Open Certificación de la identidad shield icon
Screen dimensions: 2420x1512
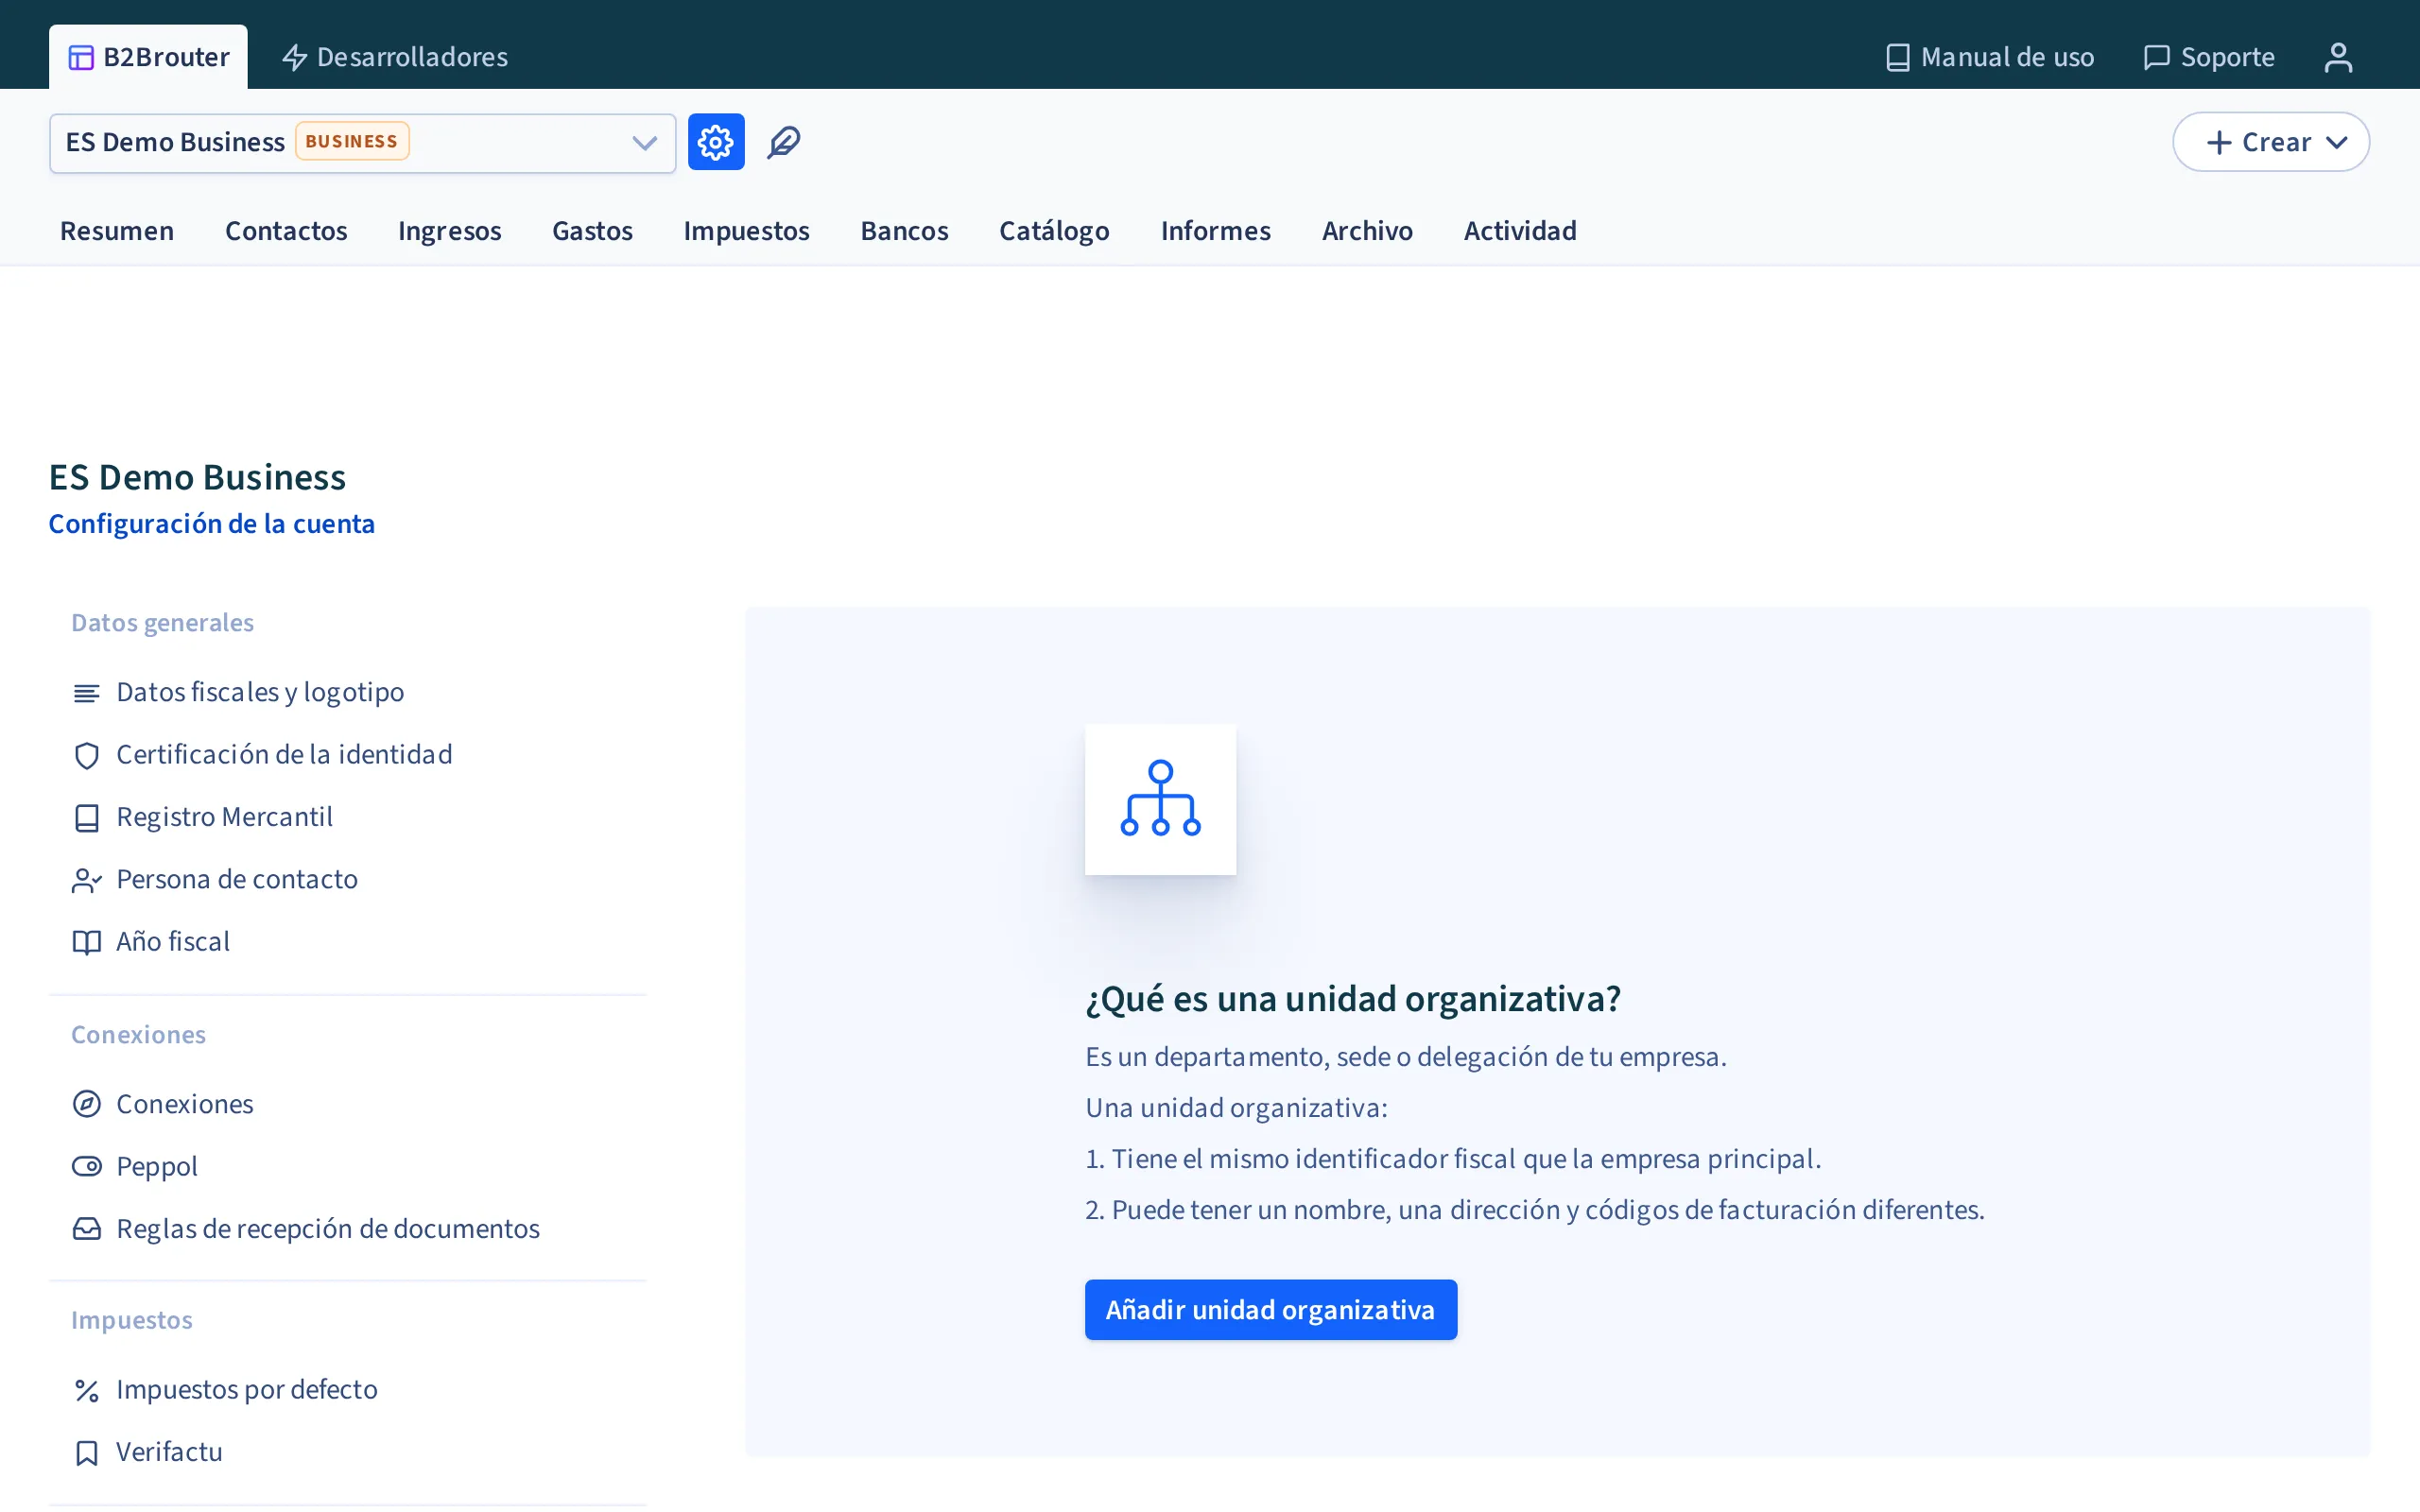[x=87, y=756]
